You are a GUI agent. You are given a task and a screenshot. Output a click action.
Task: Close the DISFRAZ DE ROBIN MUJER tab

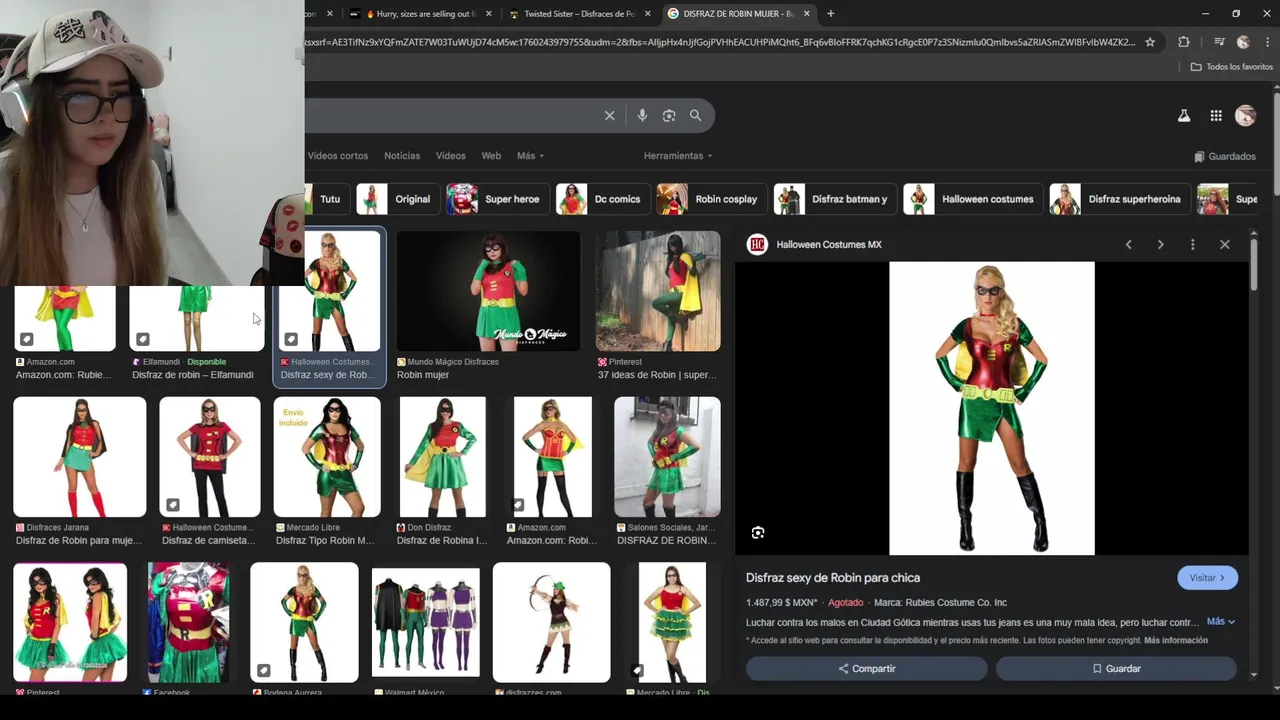point(806,14)
